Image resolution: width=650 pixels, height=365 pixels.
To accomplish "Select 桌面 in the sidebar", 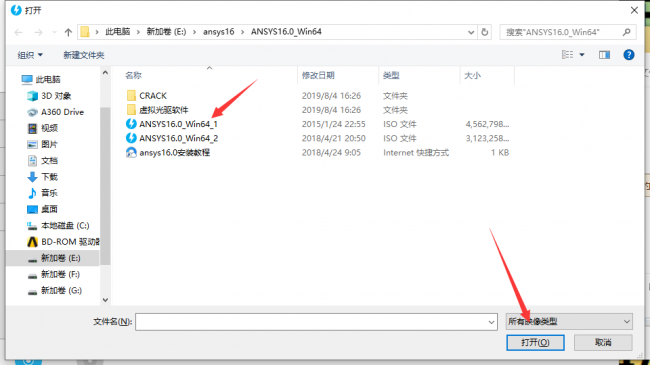I will click(x=42, y=209).
